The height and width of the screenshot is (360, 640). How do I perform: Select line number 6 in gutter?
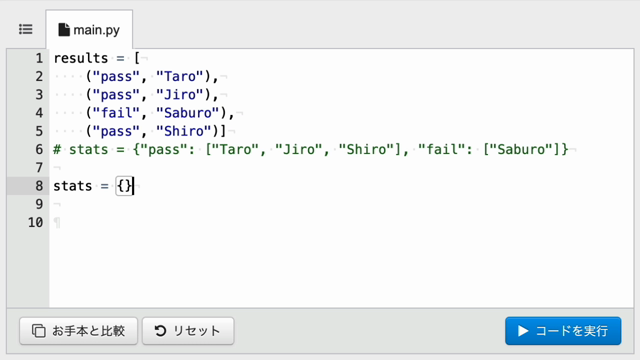(39, 149)
